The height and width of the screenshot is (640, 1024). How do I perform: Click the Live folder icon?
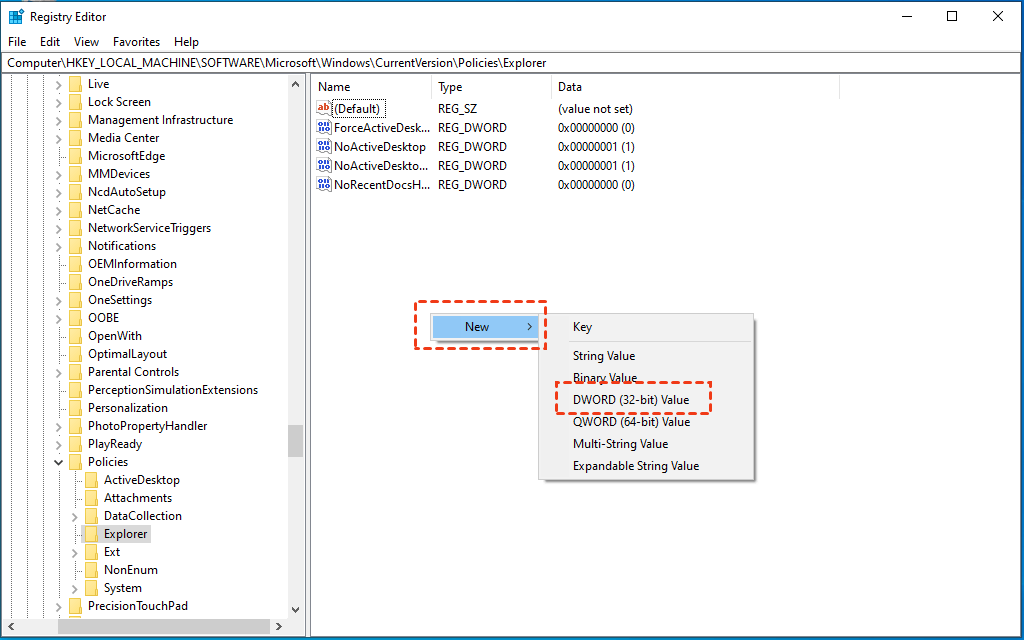[x=76, y=84]
